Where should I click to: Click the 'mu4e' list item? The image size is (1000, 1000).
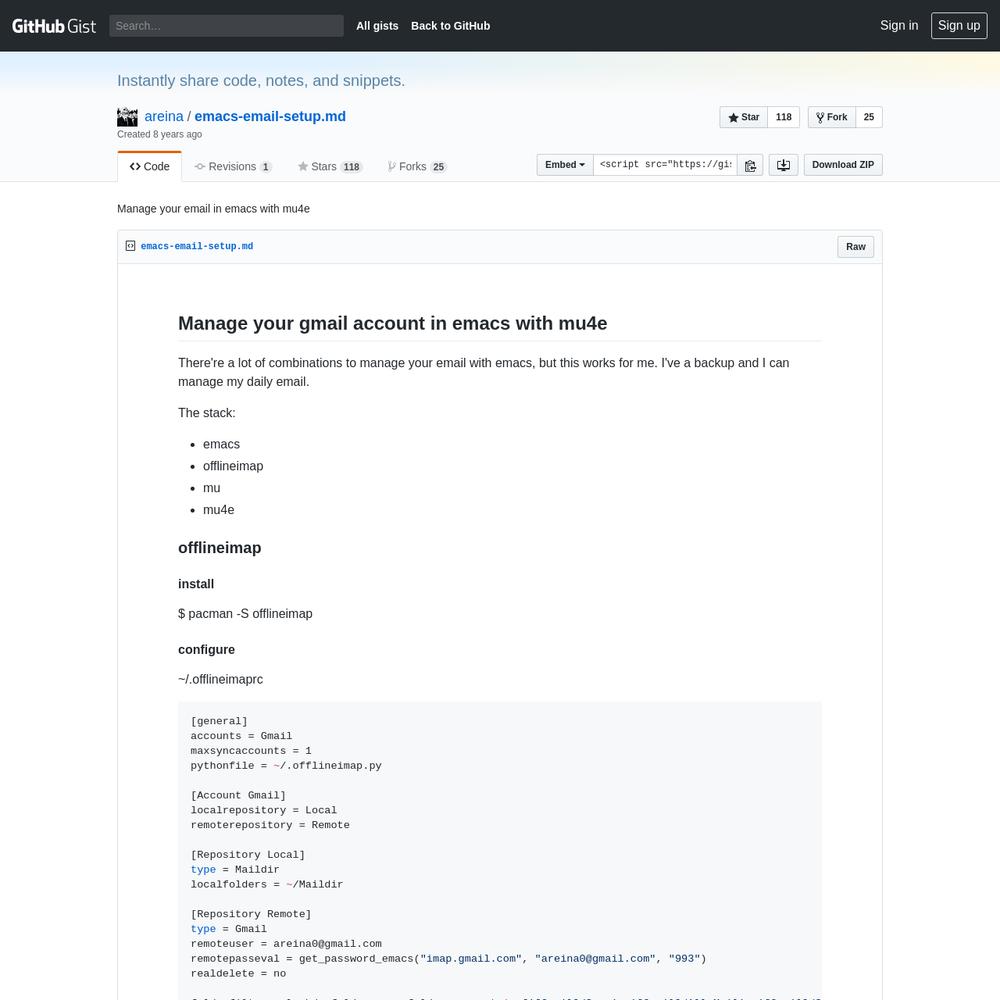[219, 510]
